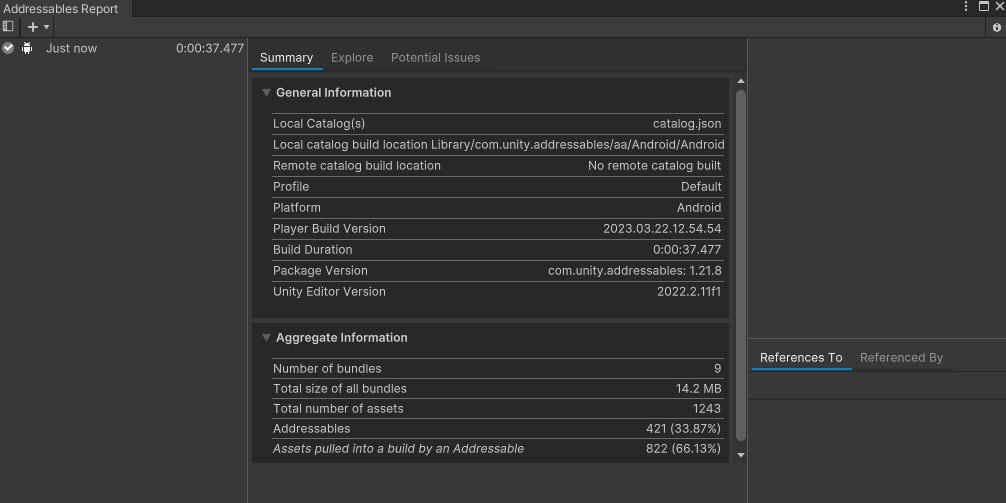This screenshot has width=1006, height=503.
Task: Click 'Assets pulled into a build' label
Action: coord(398,449)
